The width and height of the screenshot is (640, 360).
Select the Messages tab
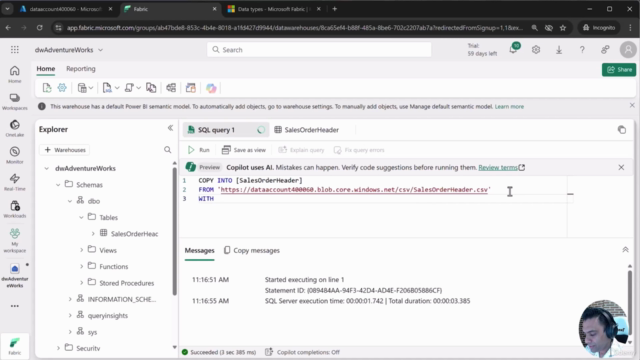click(199, 251)
